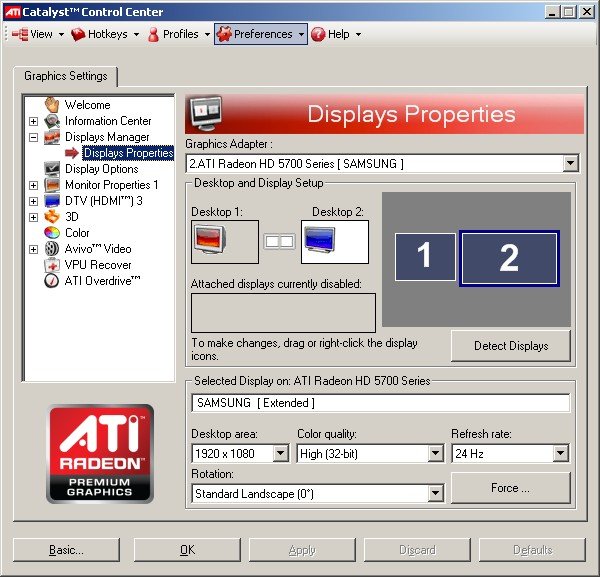The height and width of the screenshot is (577, 600).
Task: Click the 3D settings icon
Action: [x=52, y=217]
